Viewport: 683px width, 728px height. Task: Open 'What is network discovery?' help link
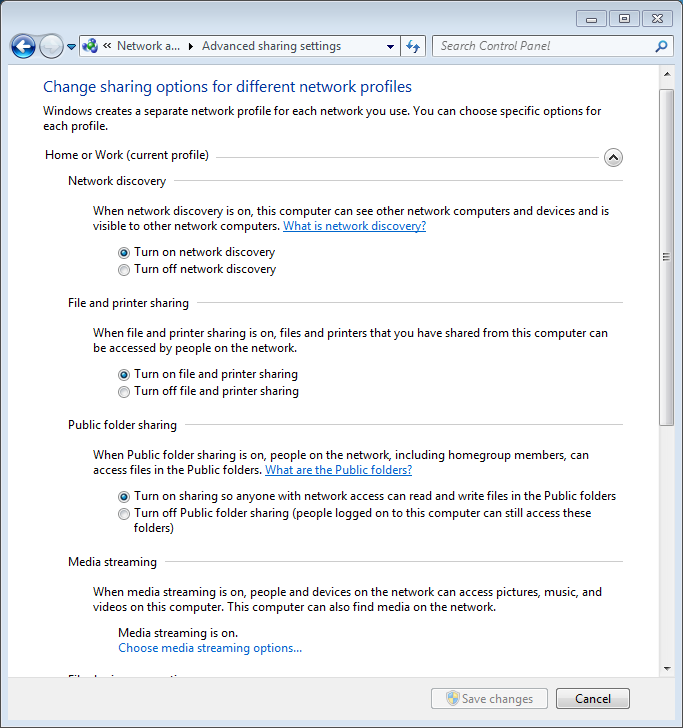click(354, 226)
